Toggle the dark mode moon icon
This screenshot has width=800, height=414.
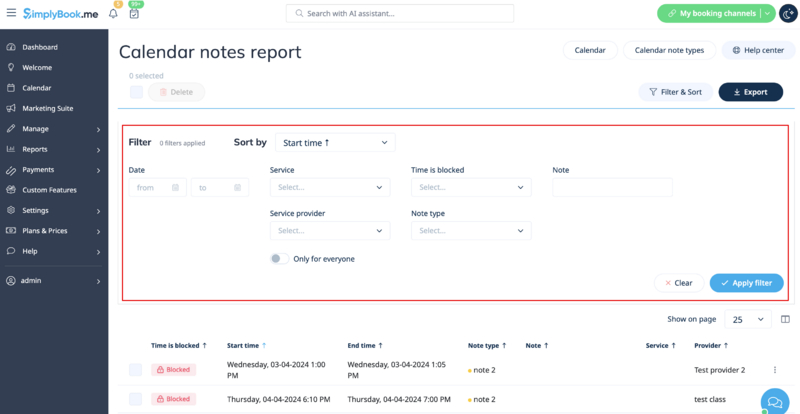tap(788, 14)
